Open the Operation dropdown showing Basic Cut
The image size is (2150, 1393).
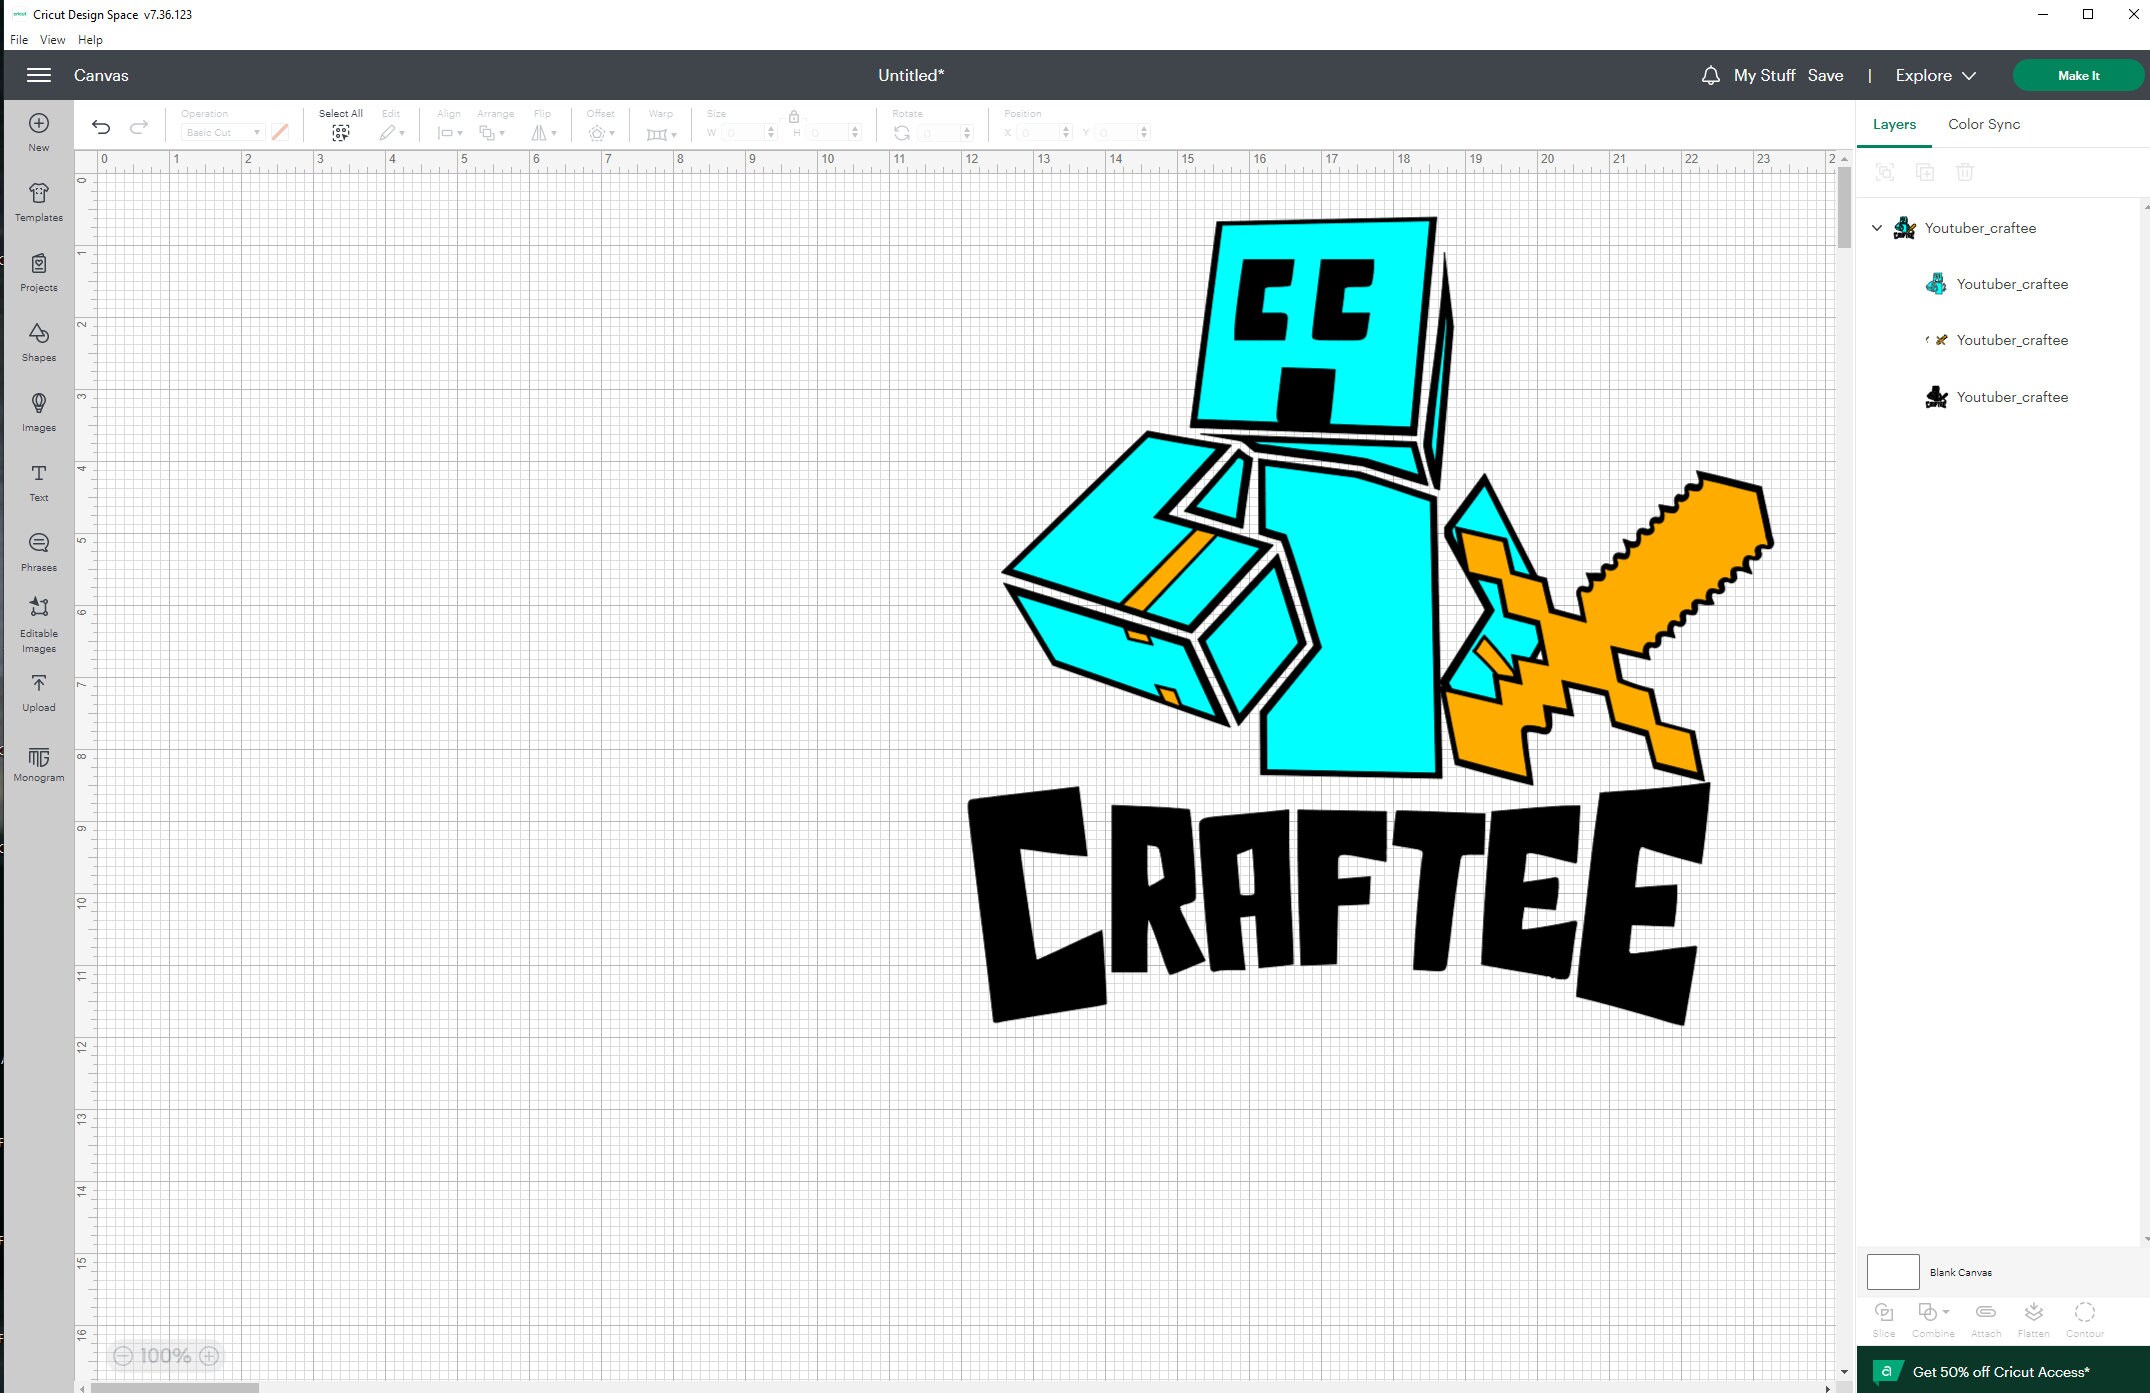tap(221, 132)
